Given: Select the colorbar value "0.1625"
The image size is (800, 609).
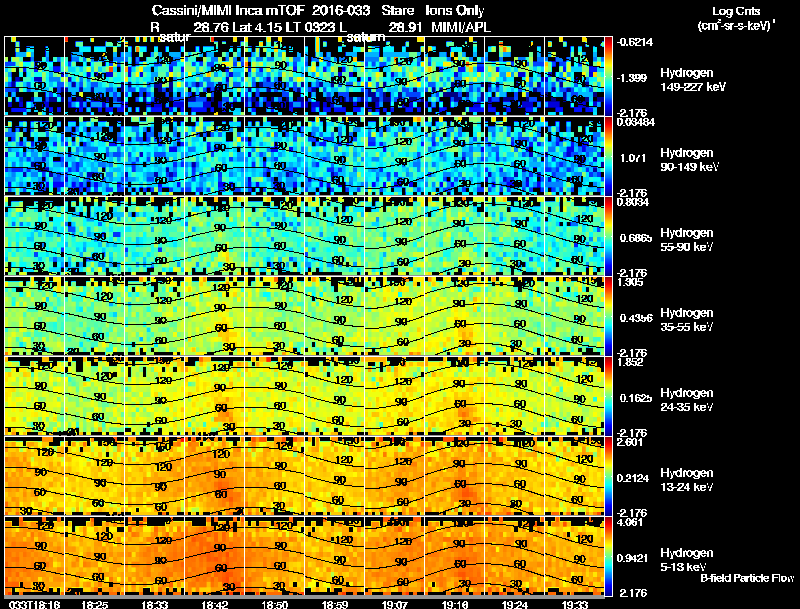Looking at the screenshot, I should pos(636,398).
